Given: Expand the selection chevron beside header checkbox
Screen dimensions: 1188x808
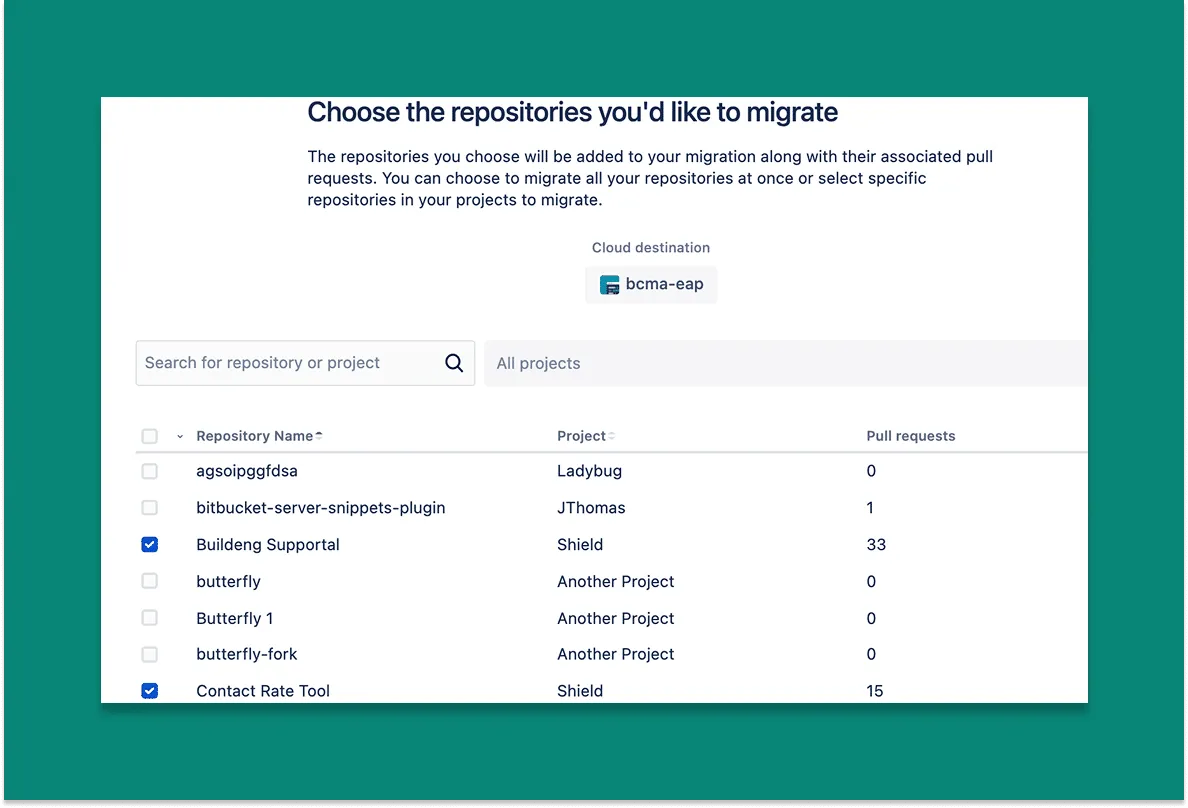Looking at the screenshot, I should 180,437.
